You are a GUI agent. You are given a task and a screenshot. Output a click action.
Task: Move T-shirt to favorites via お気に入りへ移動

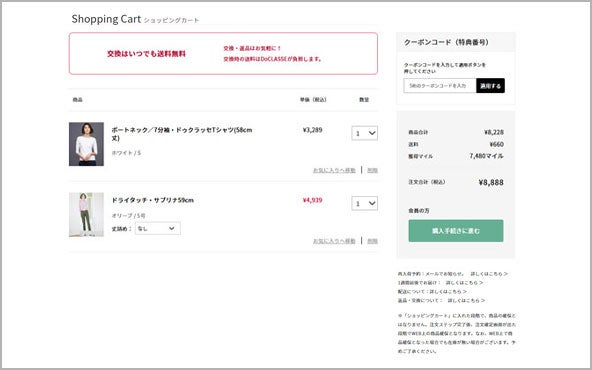(x=334, y=170)
